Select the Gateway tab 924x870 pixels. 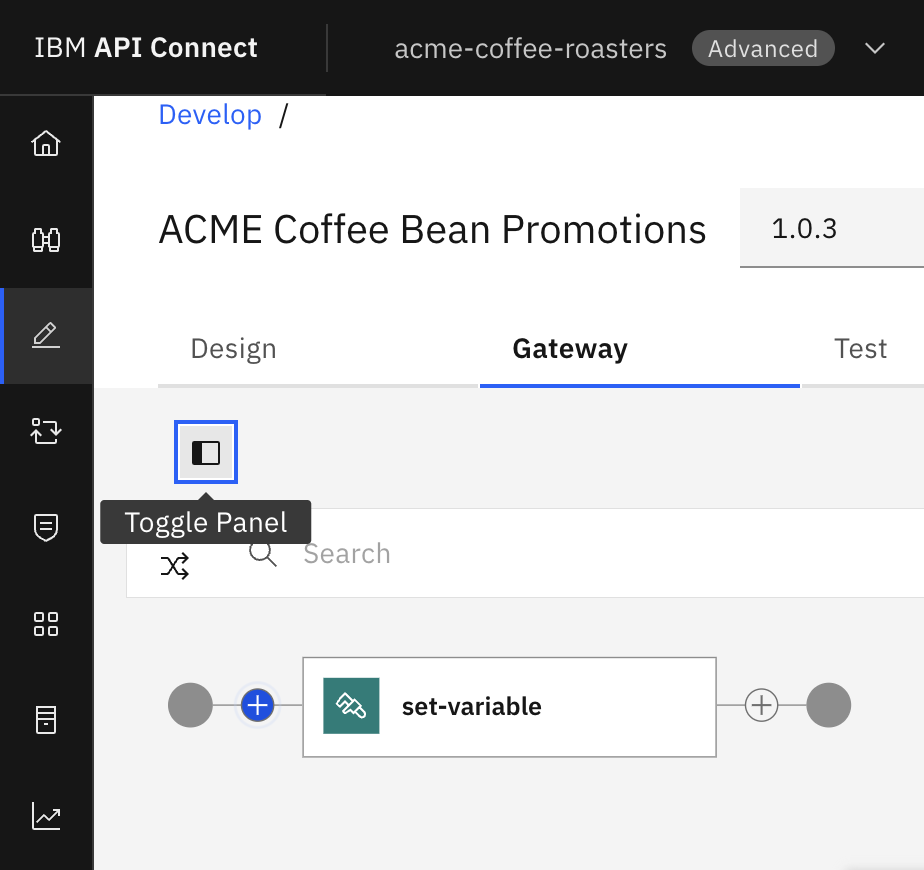click(570, 349)
